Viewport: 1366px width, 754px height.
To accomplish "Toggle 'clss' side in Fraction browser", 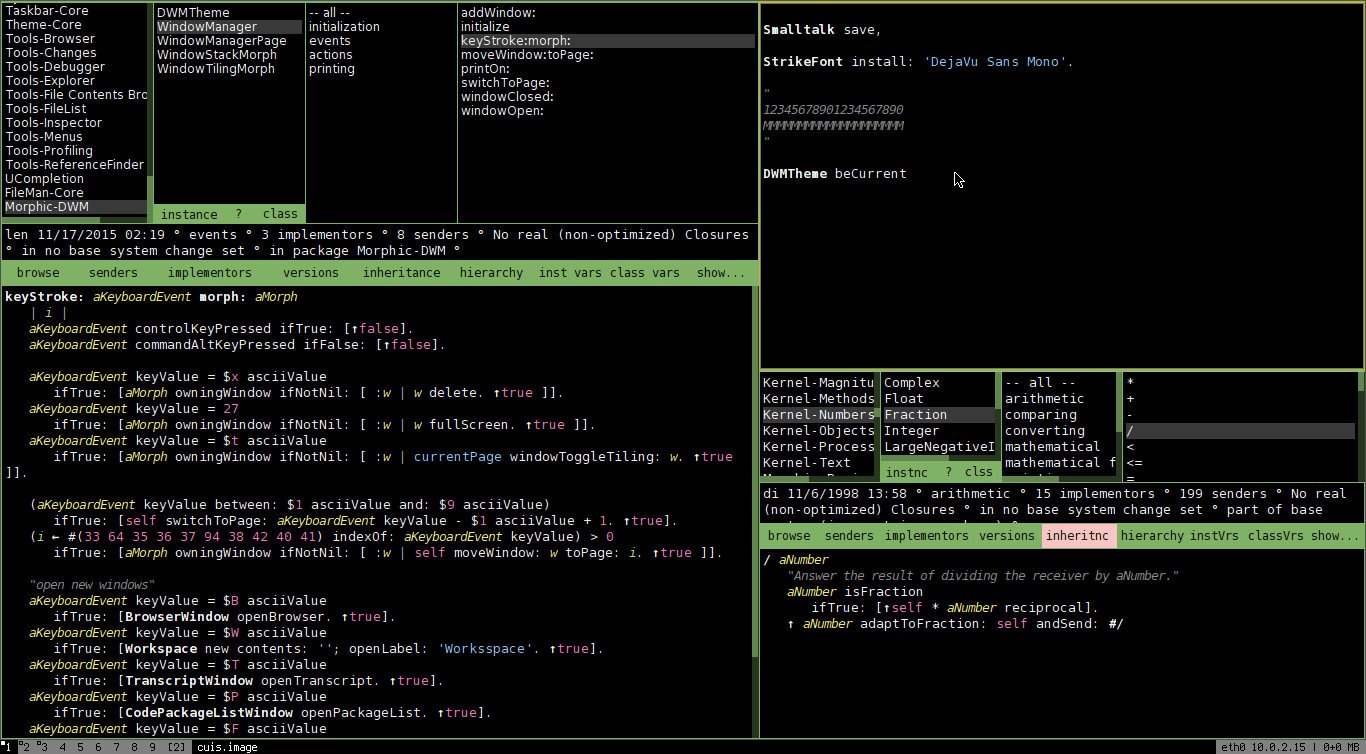I will pos(978,472).
